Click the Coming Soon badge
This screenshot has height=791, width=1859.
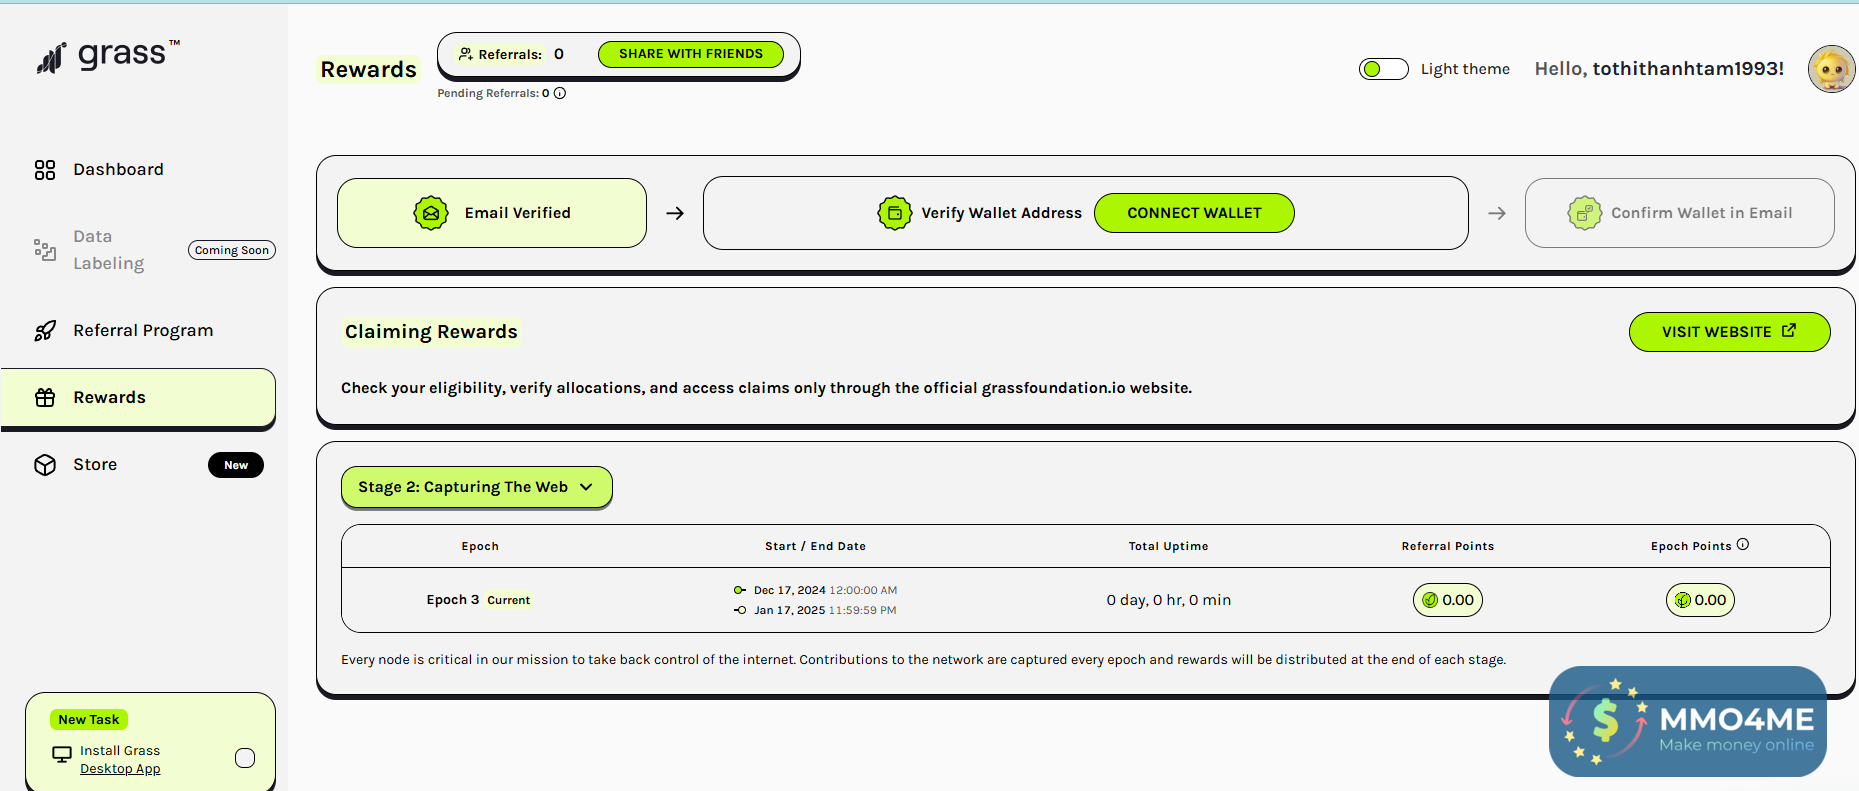[x=232, y=250]
